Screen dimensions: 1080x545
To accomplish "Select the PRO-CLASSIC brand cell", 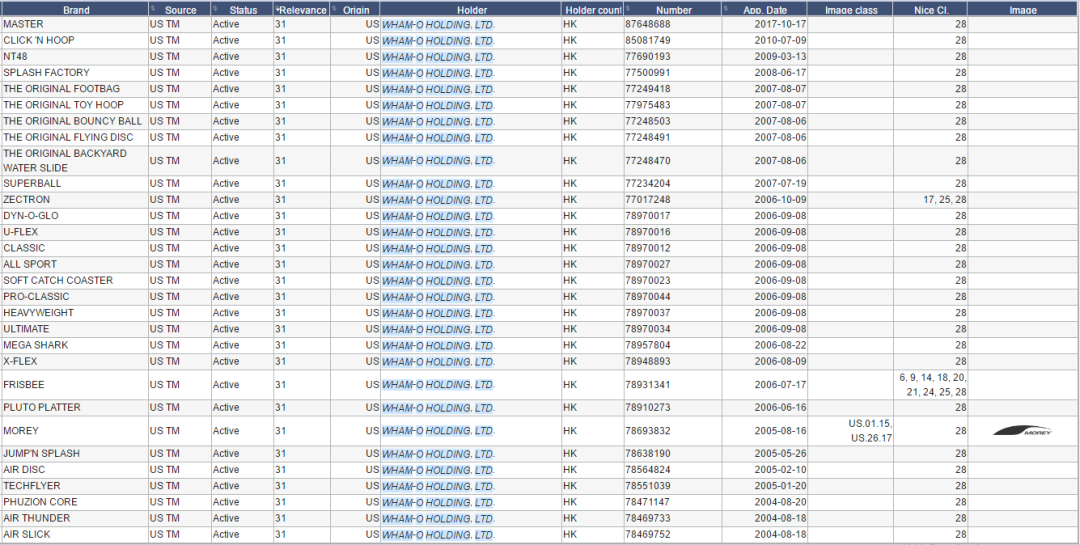I will (75, 297).
